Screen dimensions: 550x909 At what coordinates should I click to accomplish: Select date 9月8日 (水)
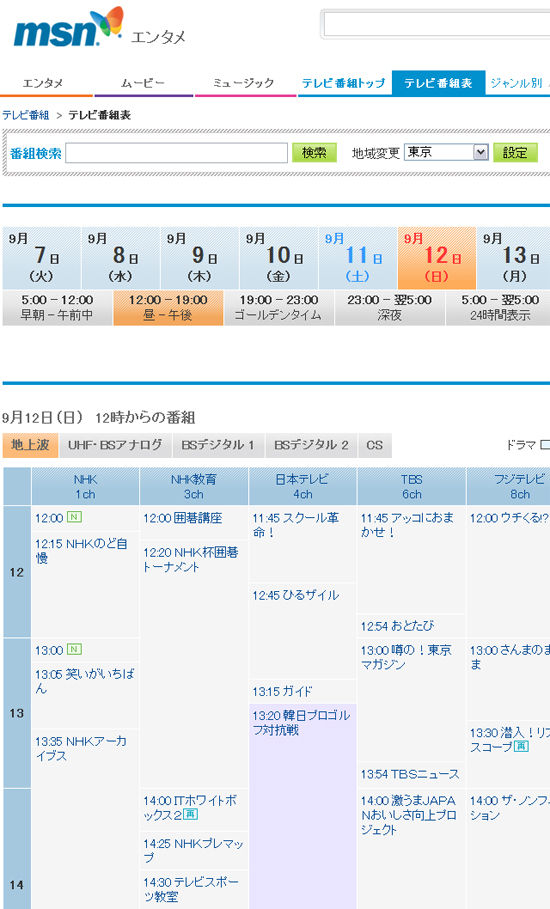pos(121,258)
